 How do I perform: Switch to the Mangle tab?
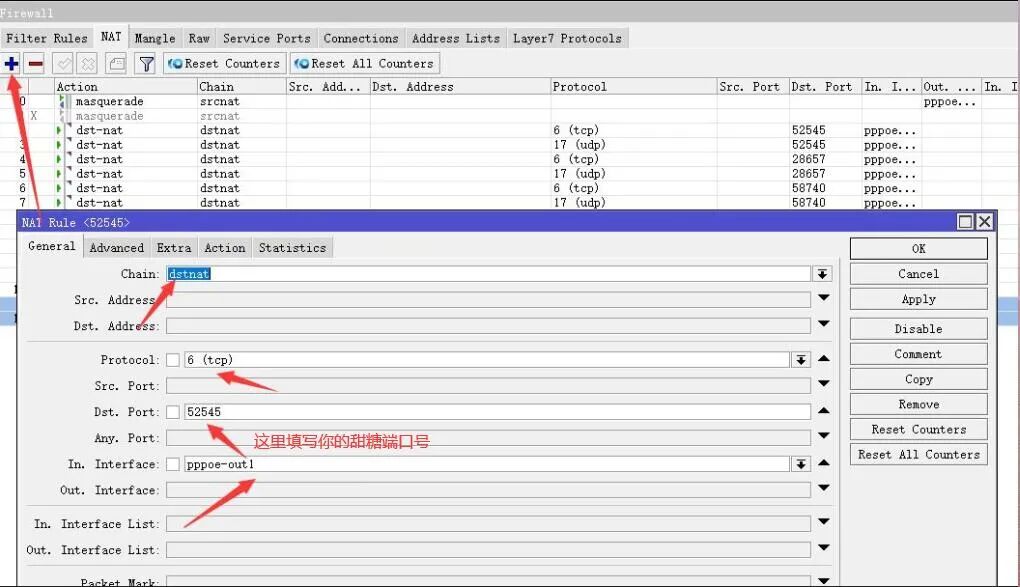coord(154,37)
